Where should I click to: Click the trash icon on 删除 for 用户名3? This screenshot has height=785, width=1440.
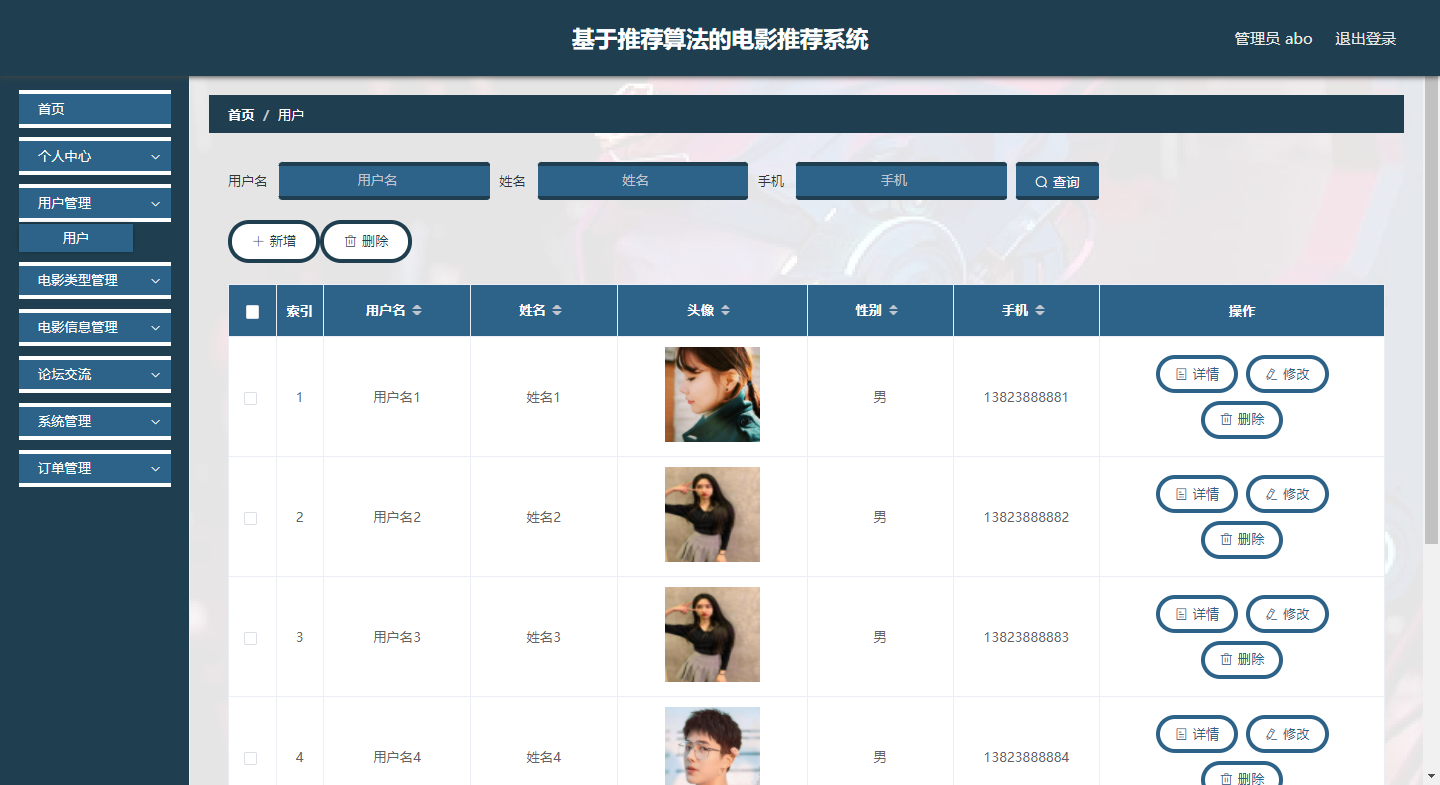click(x=1227, y=659)
